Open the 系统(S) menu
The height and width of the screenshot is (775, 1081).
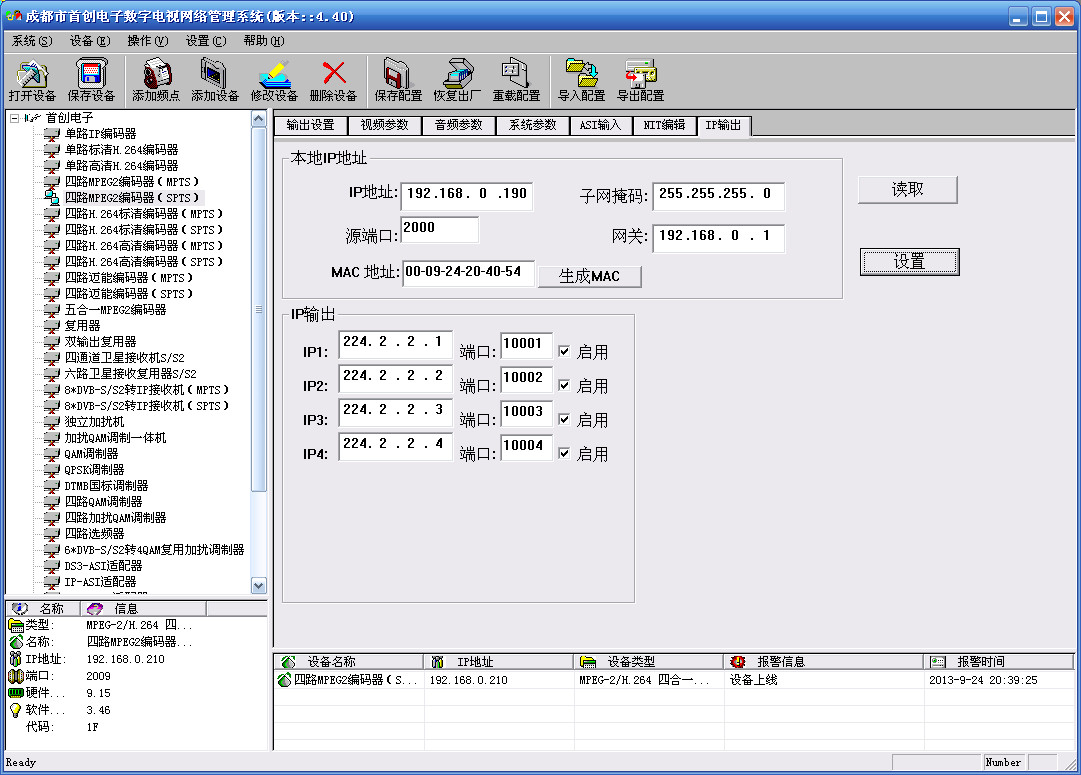(x=32, y=41)
